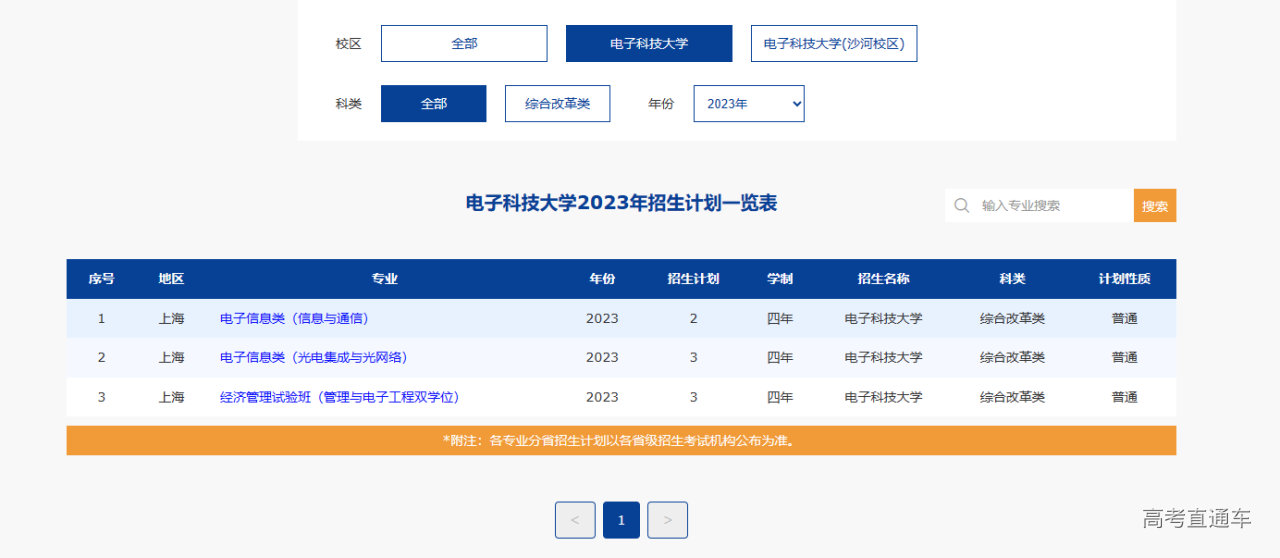Click 综合改革类 in the 信息与通信 row
Screen dimensions: 1280x558
pos(1012,319)
